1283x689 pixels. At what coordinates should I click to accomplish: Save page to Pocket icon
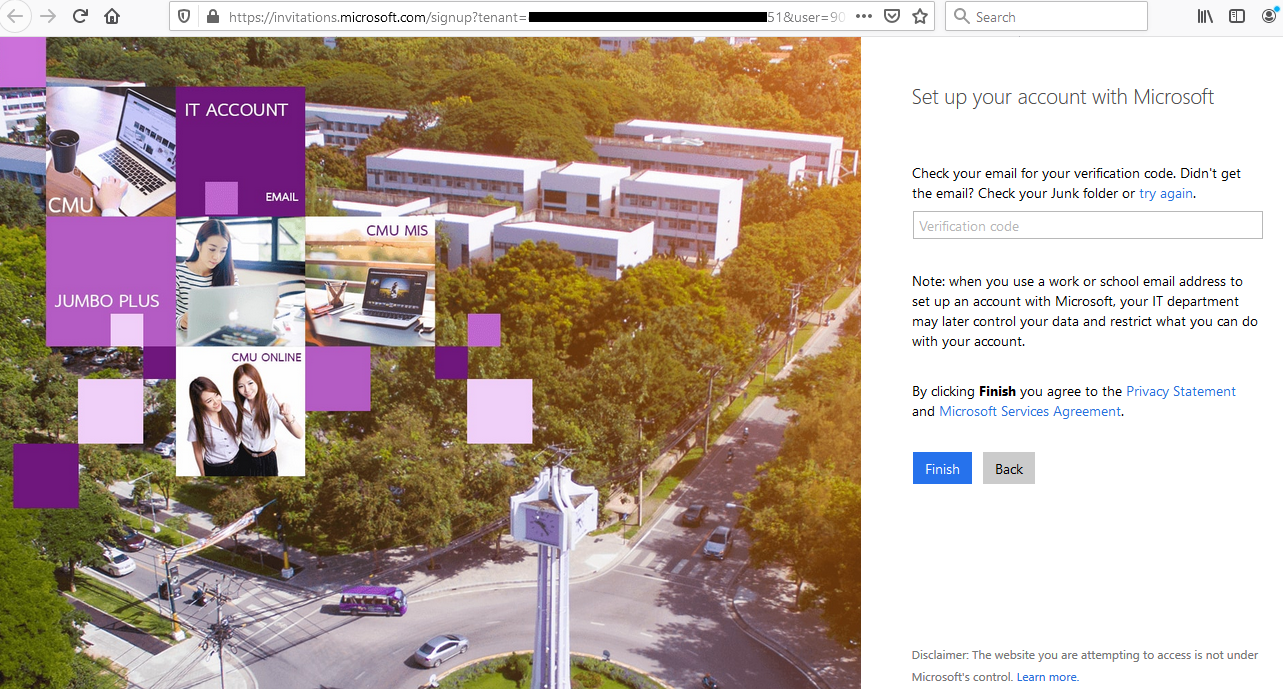[892, 16]
